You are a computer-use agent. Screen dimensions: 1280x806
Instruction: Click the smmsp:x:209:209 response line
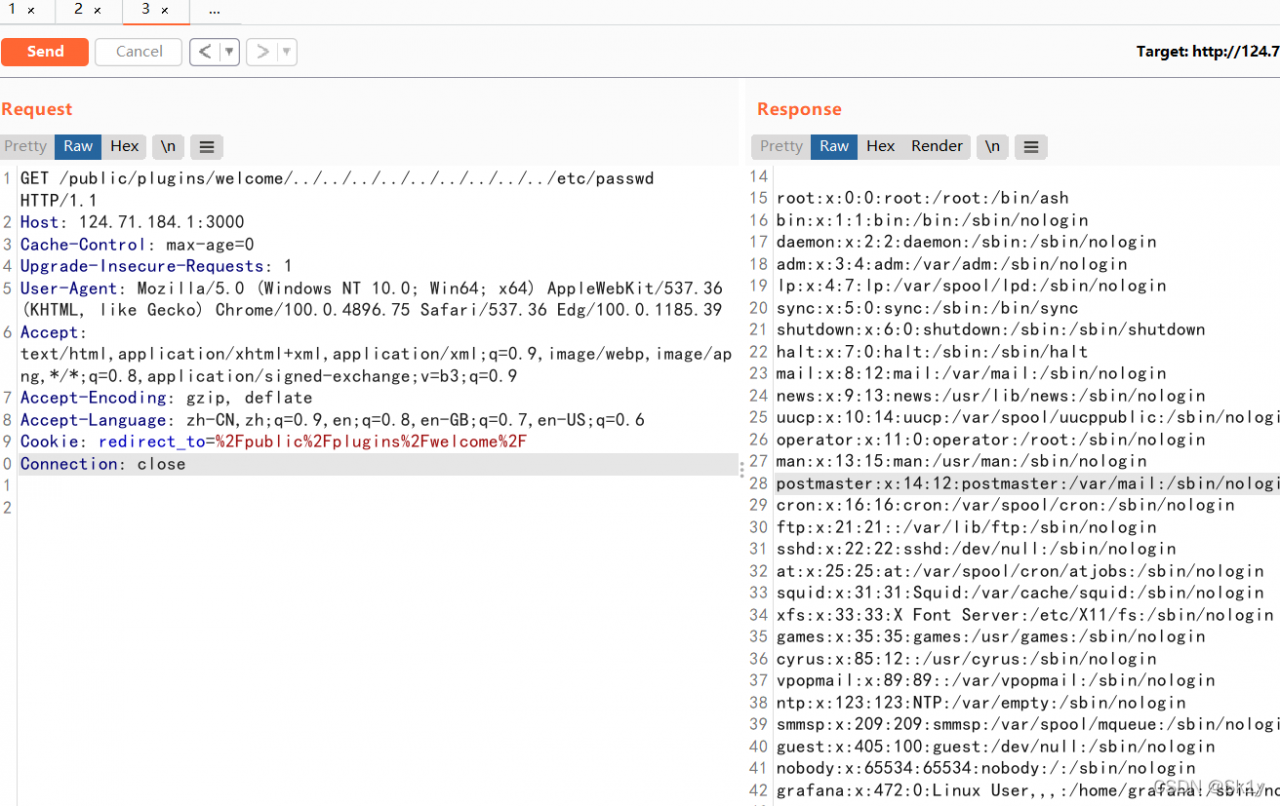pos(1028,725)
